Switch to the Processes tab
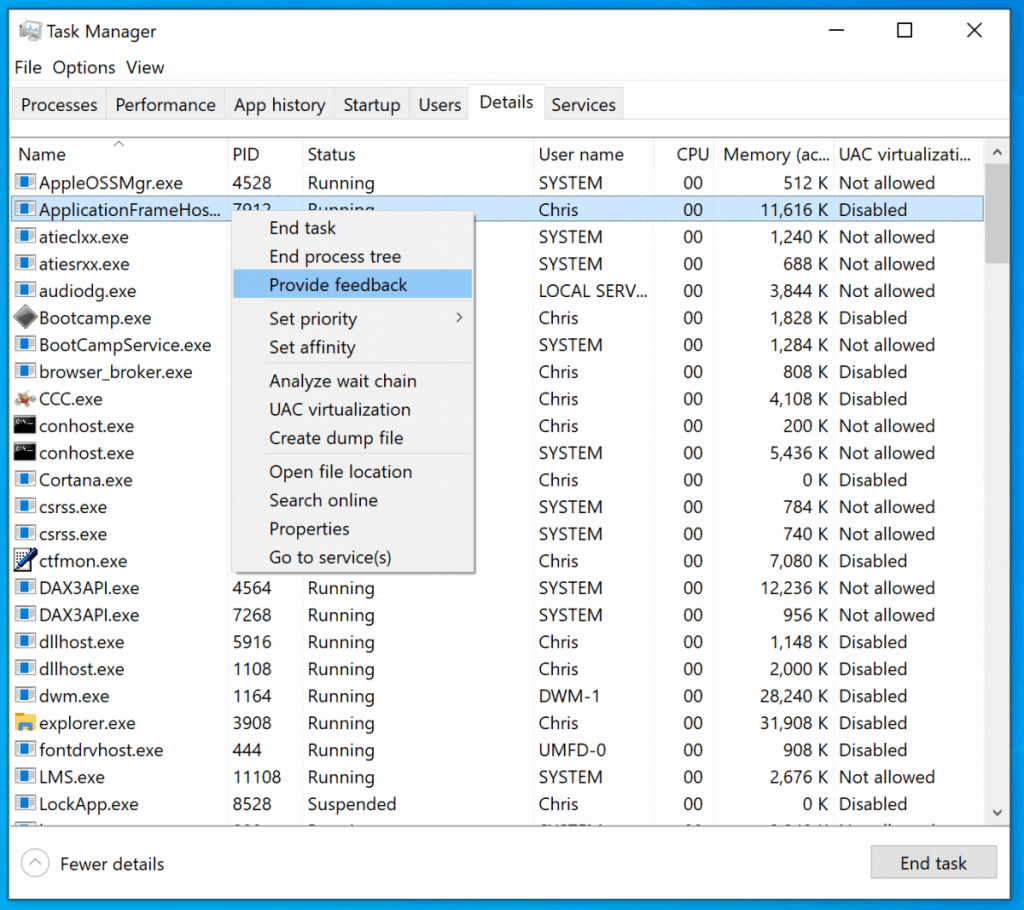This screenshot has width=1024, height=910. pyautogui.click(x=59, y=105)
